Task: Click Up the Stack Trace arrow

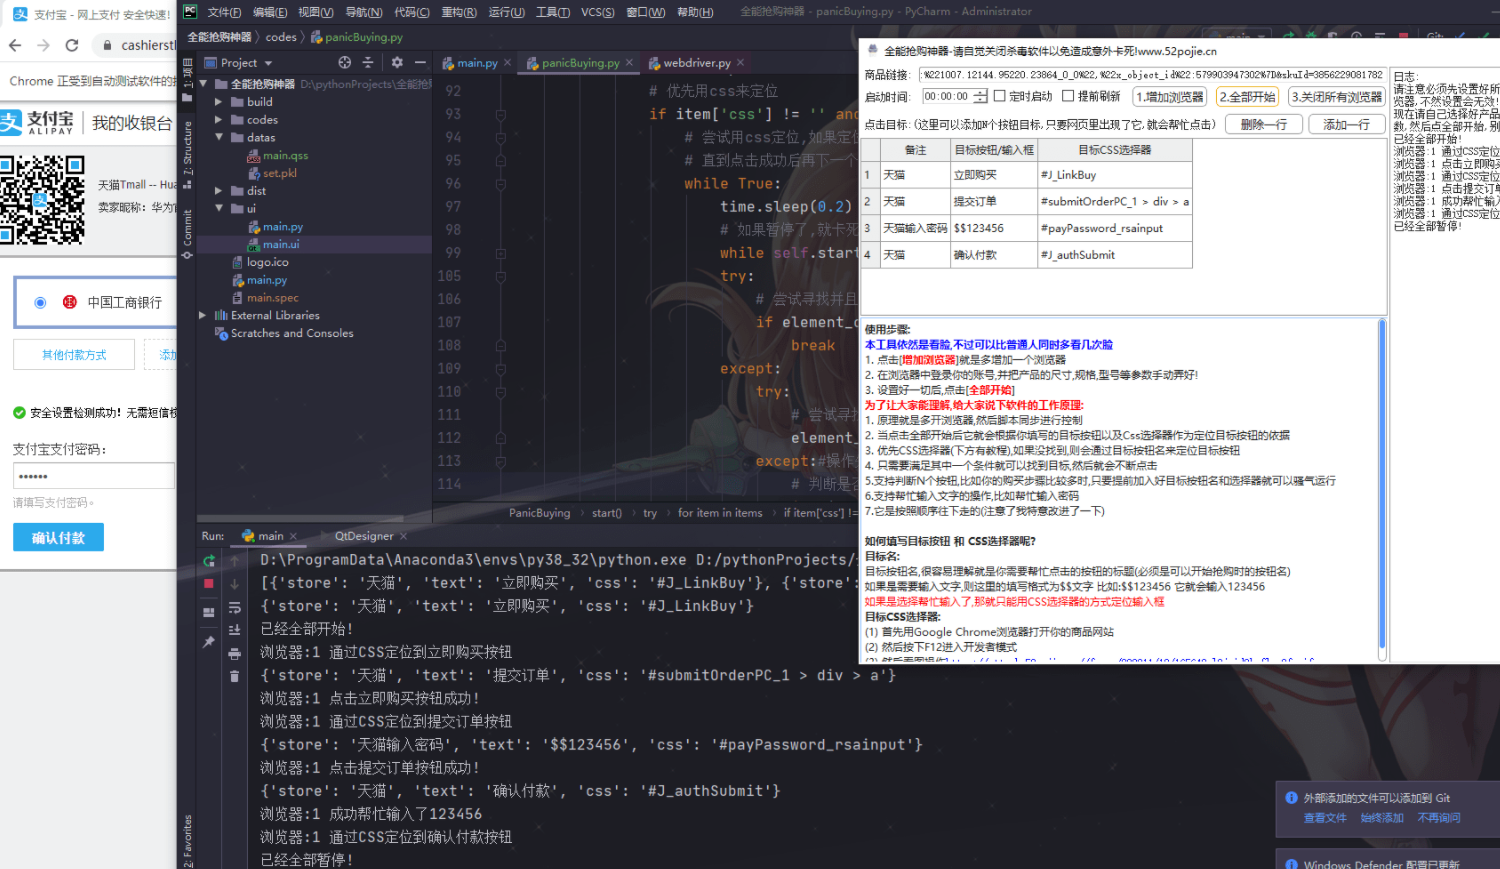Action: [234, 561]
